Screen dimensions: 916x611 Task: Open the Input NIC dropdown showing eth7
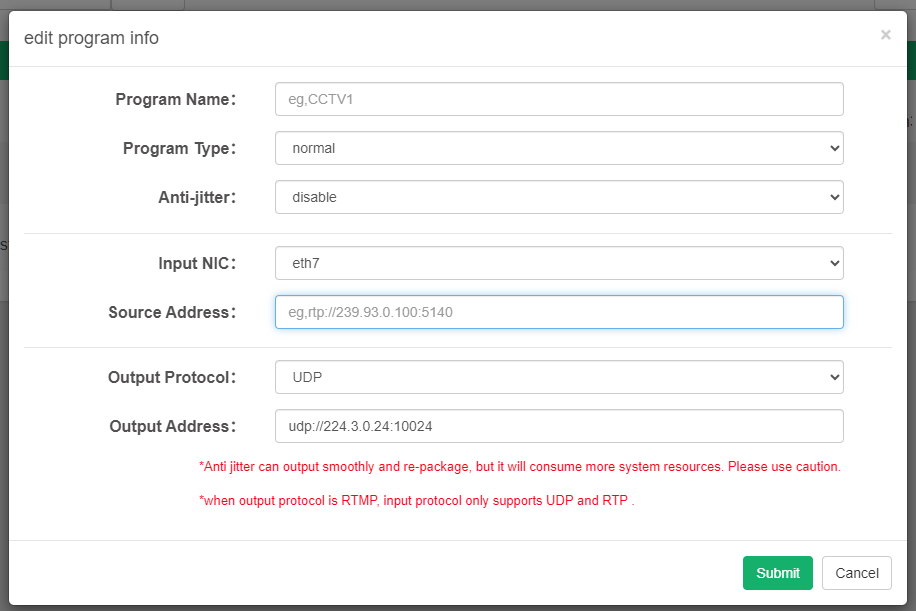[x=558, y=263]
